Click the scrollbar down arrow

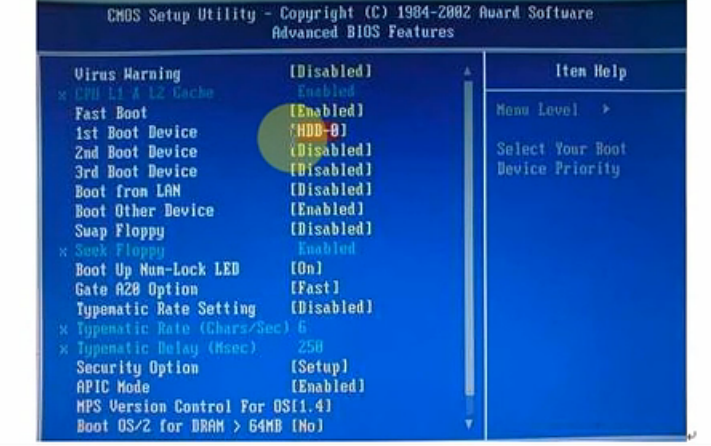pos(469,424)
